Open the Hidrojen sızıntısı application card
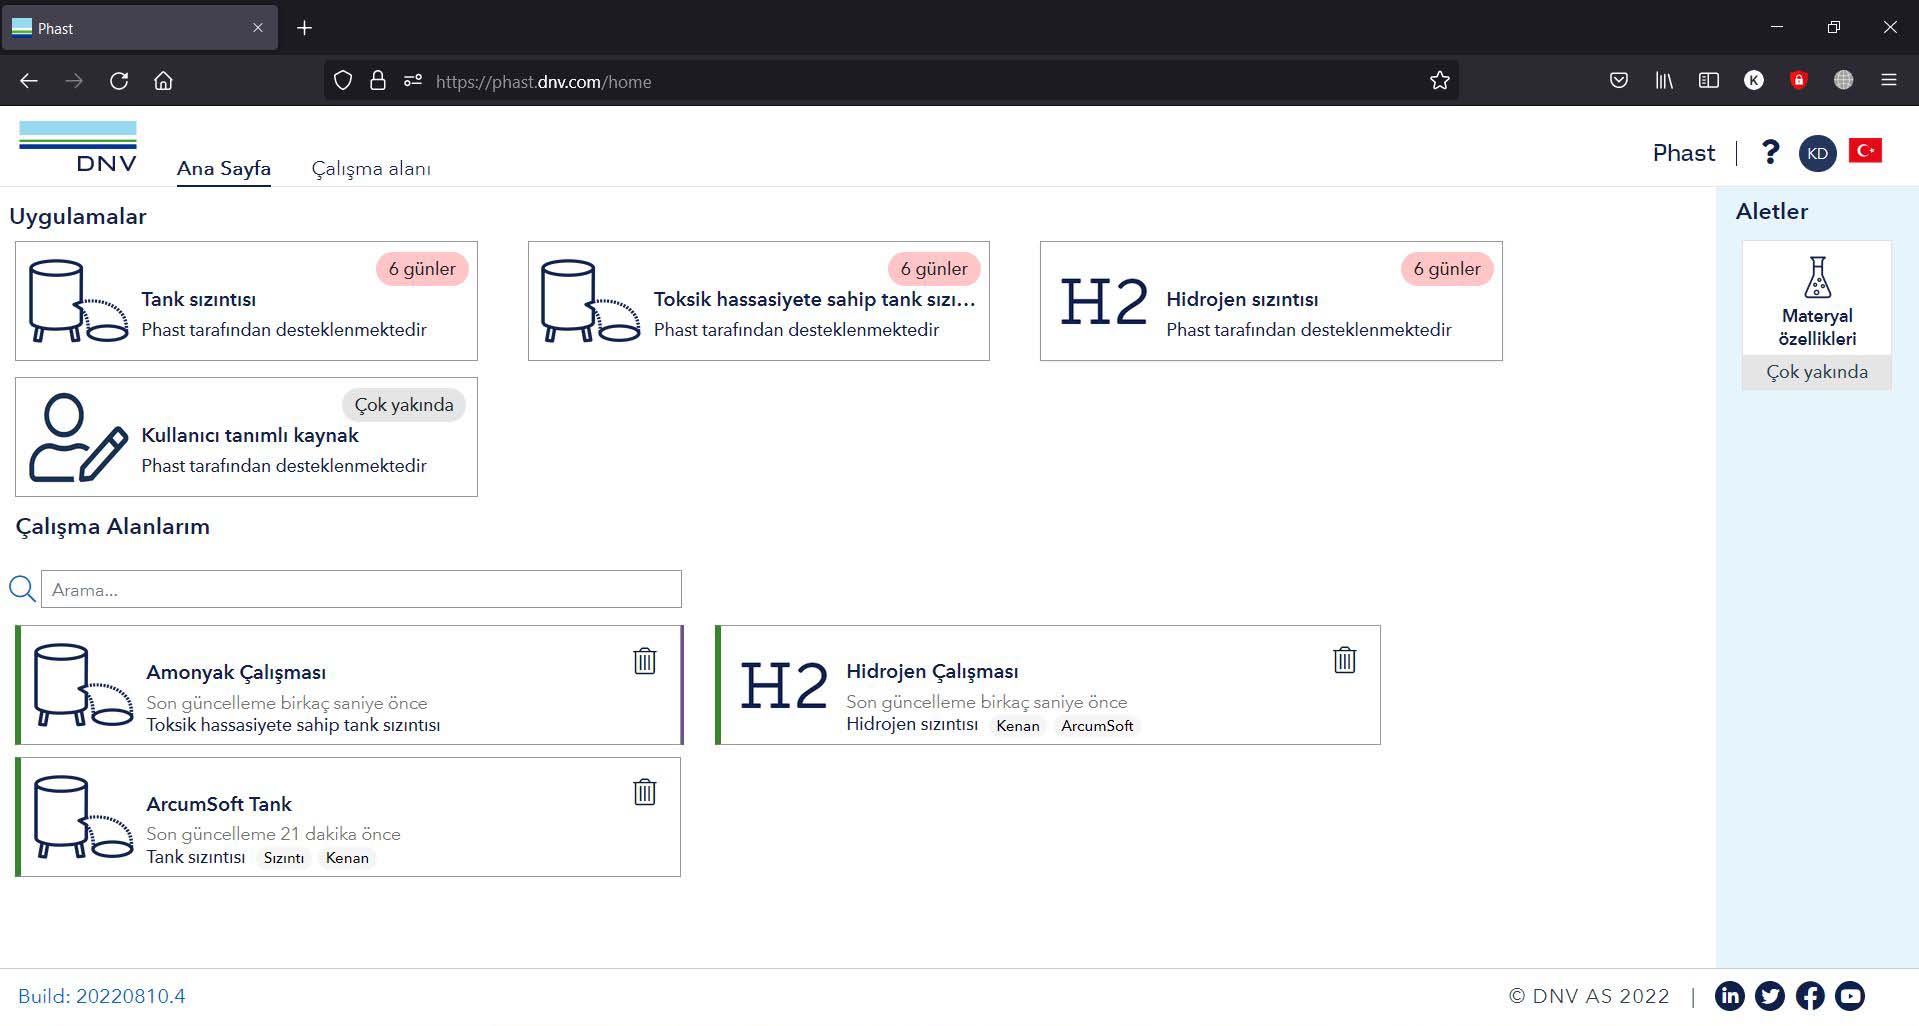 coord(1271,301)
